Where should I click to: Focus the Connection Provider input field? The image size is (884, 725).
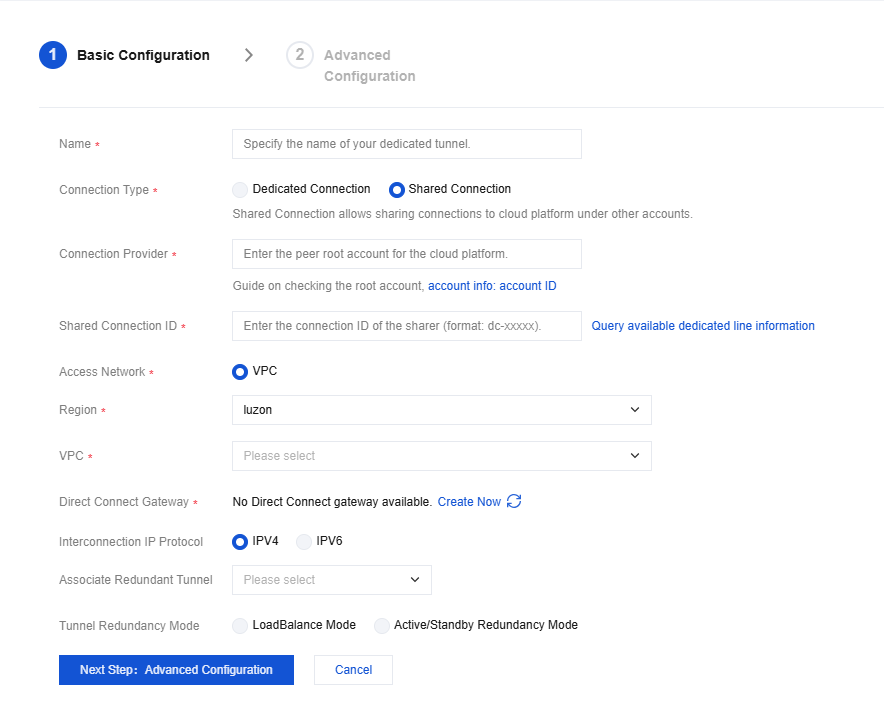[x=406, y=254]
